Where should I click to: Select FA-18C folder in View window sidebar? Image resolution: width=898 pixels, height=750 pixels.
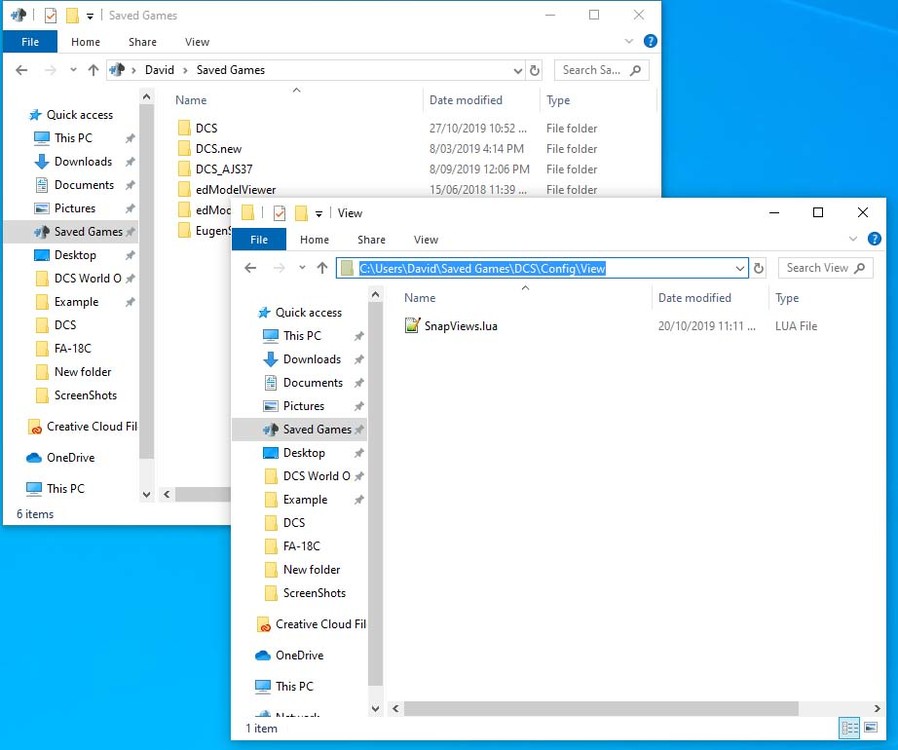pyautogui.click(x=301, y=546)
